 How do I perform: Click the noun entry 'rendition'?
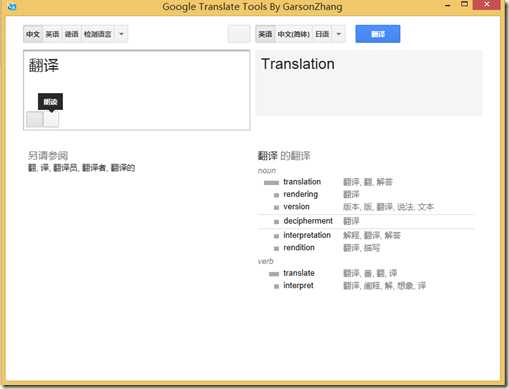point(299,248)
